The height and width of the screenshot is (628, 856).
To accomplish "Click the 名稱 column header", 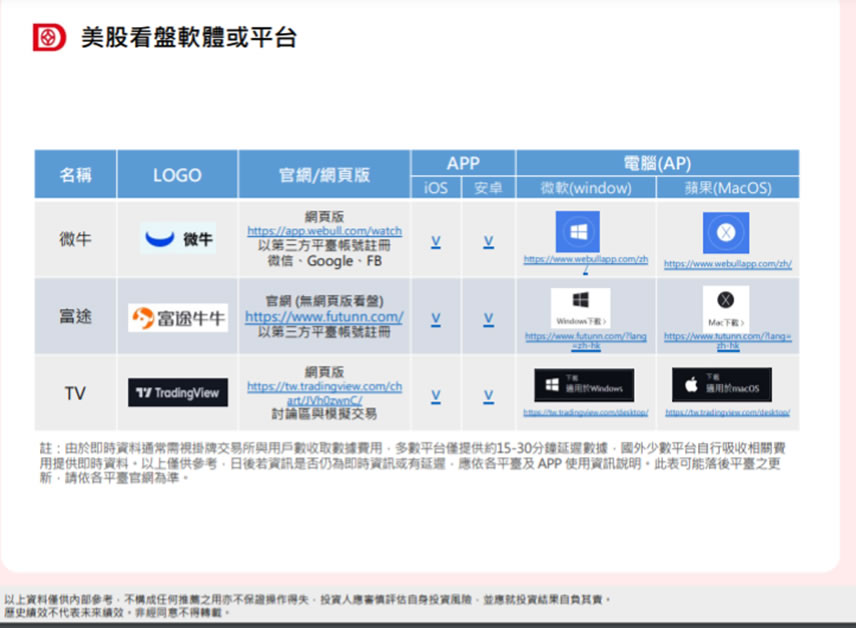I will point(75,174).
